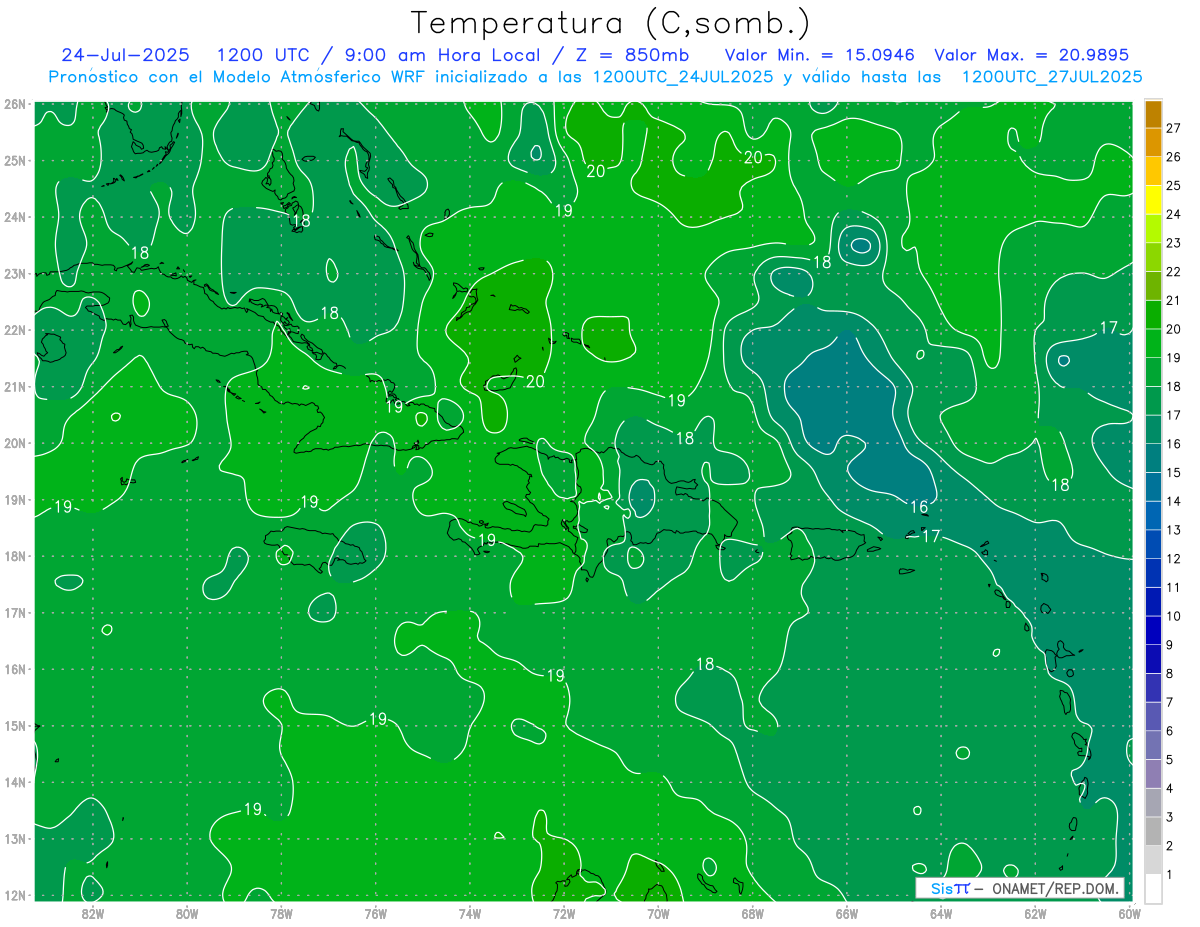Click the '1' label on the color scale

pyautogui.click(x=1170, y=875)
